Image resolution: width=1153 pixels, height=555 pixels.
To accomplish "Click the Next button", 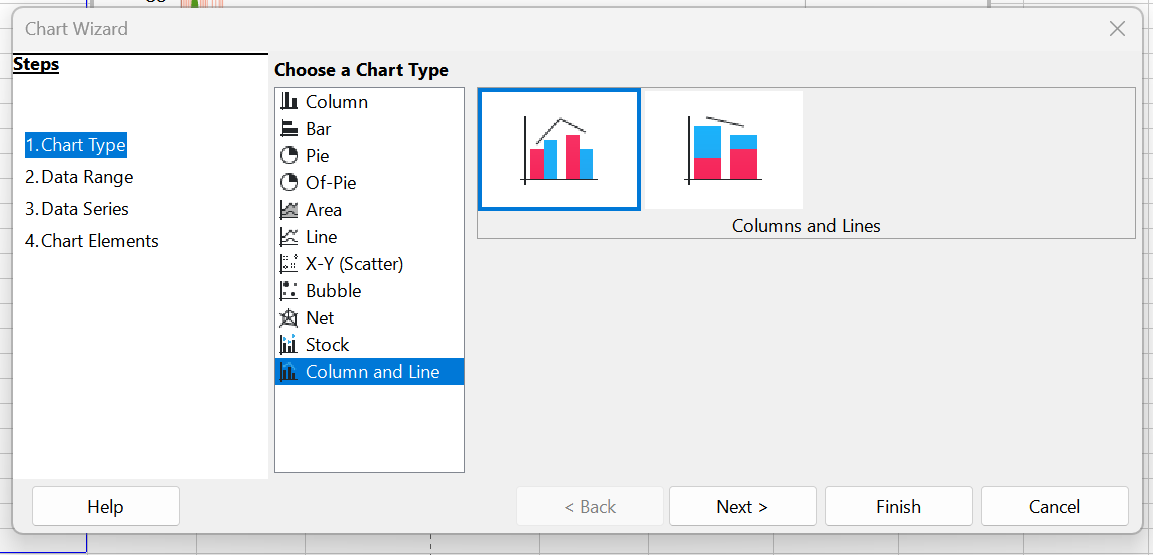I will coord(742,507).
